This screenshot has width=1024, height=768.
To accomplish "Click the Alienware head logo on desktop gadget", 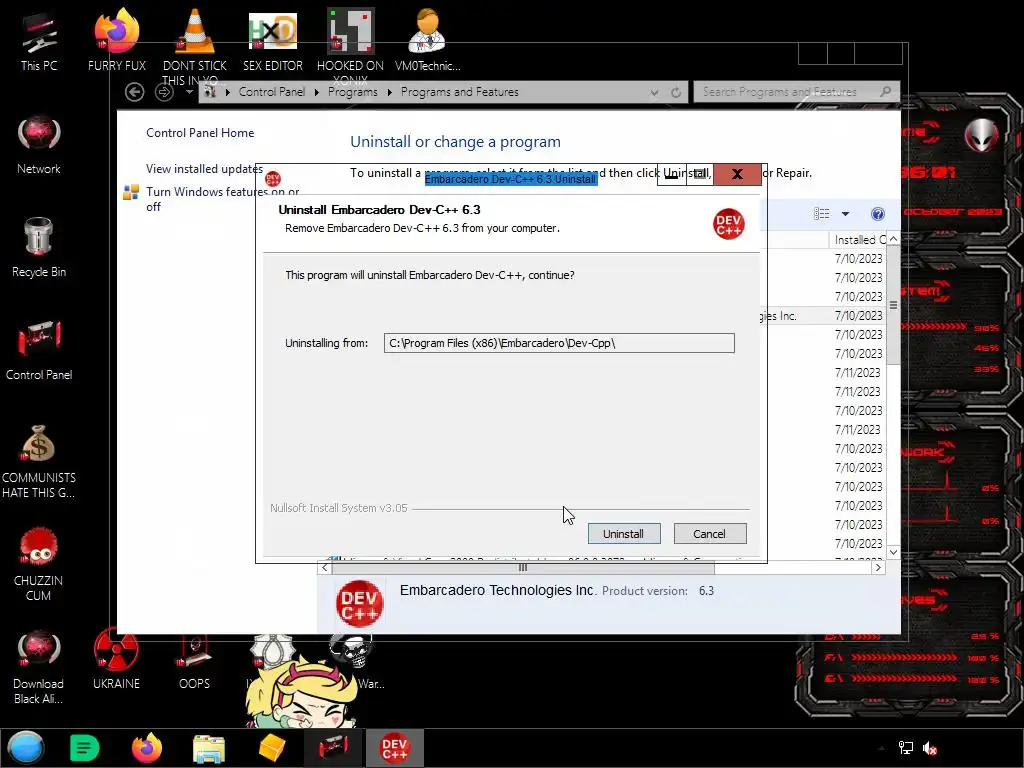I will (982, 136).
